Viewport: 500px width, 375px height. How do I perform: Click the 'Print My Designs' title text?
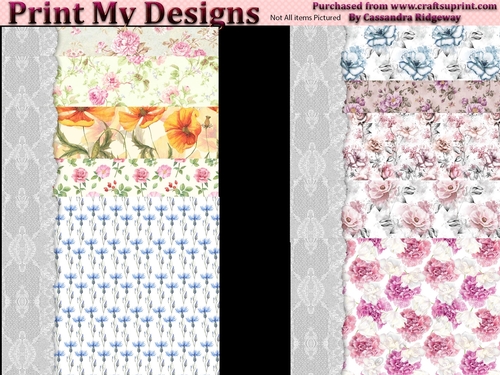pos(133,13)
